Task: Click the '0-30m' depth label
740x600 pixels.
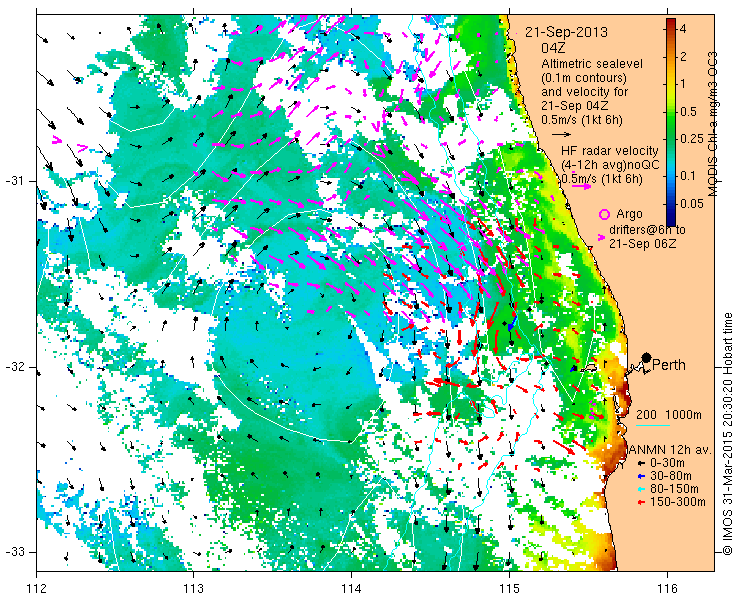Action: [667, 463]
